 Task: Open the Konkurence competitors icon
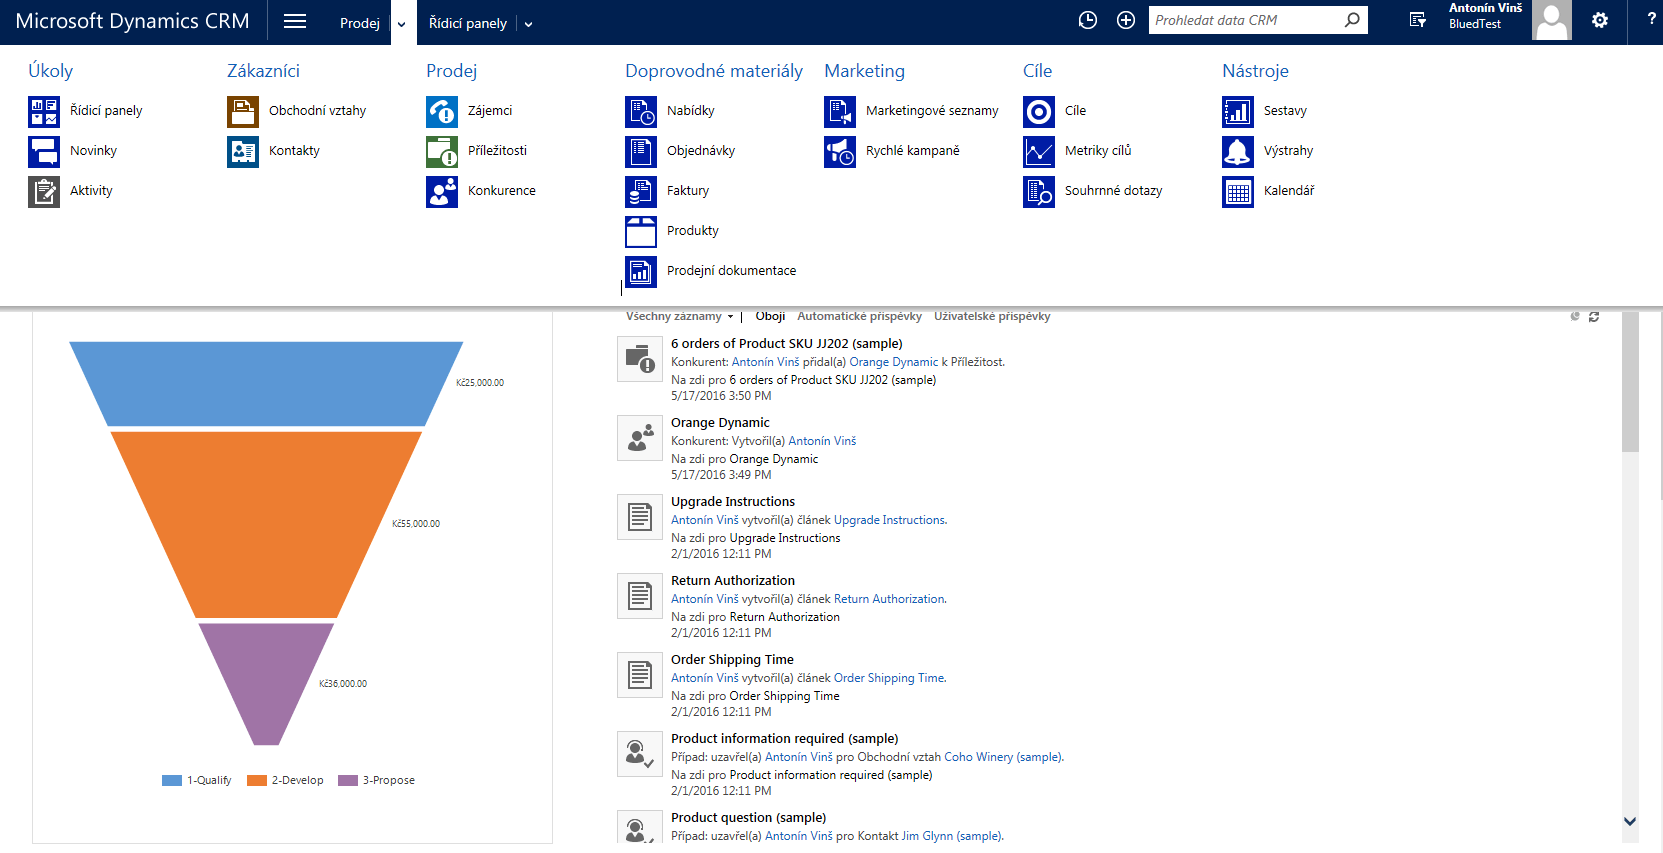[x=442, y=191]
